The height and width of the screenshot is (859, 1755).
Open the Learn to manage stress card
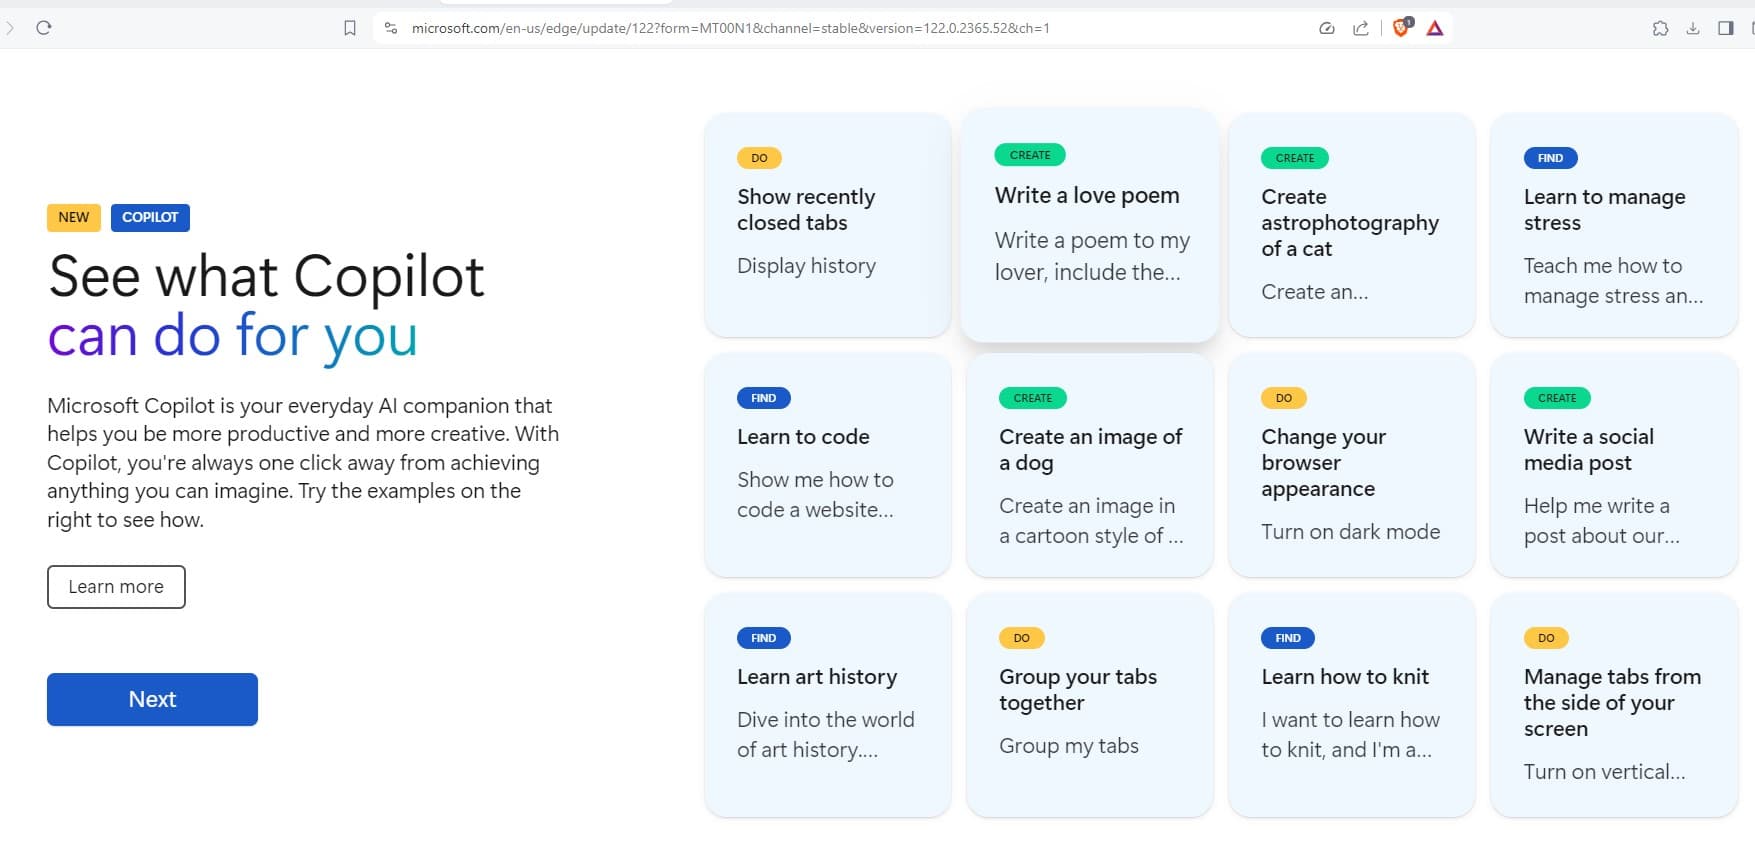1614,224
